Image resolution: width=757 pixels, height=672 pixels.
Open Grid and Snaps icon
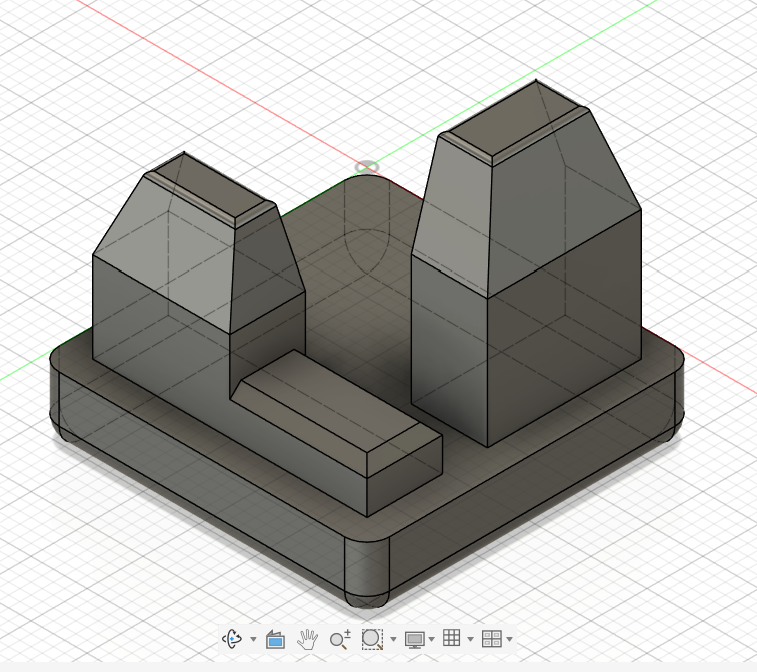pos(451,638)
